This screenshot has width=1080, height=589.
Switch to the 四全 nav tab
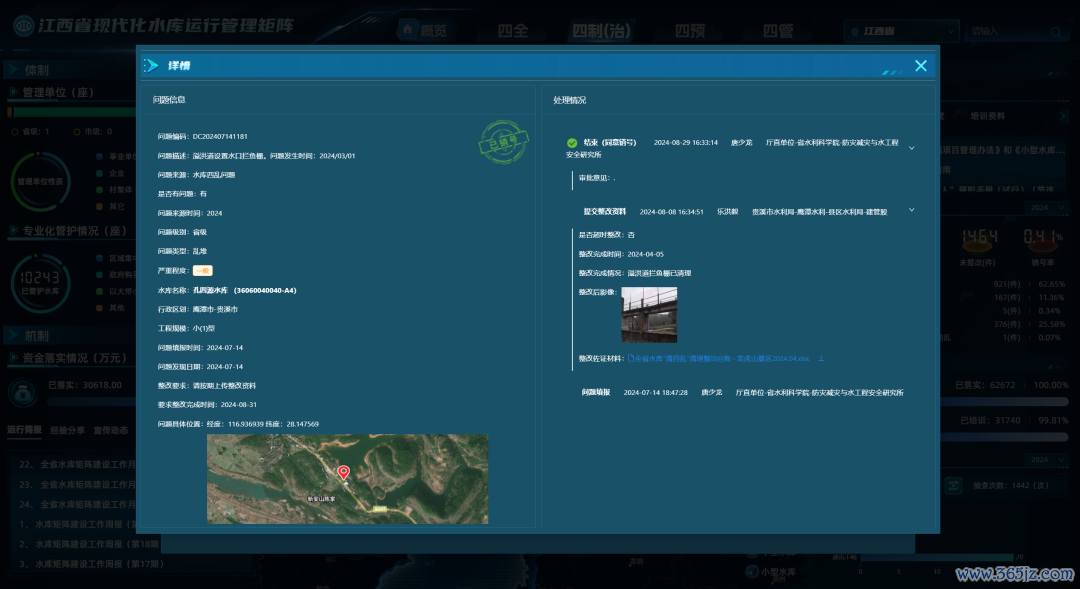point(513,30)
